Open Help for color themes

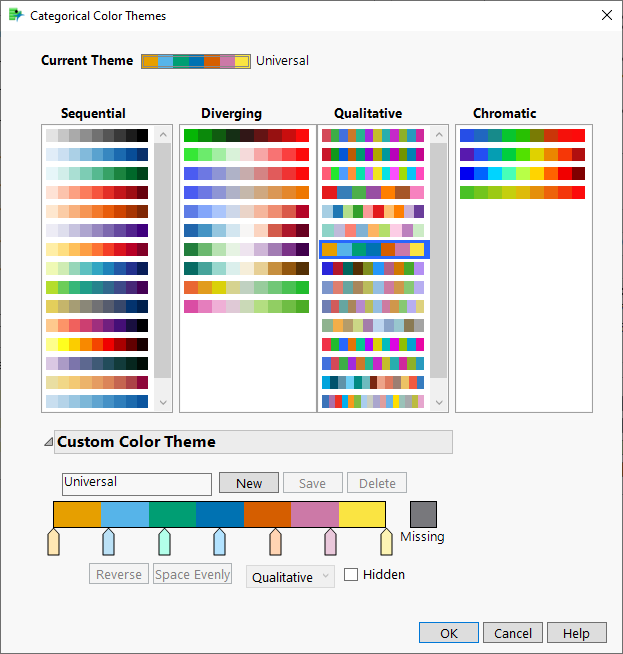[x=576, y=633]
